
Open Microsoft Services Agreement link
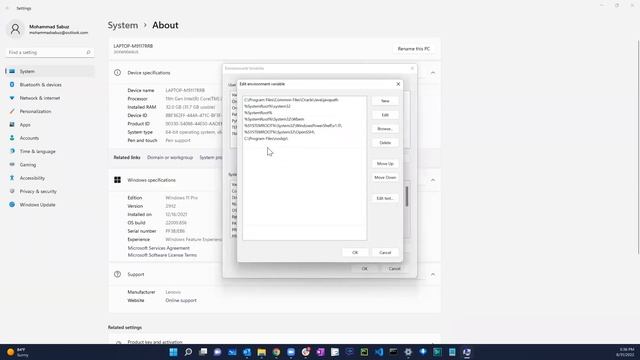point(158,248)
